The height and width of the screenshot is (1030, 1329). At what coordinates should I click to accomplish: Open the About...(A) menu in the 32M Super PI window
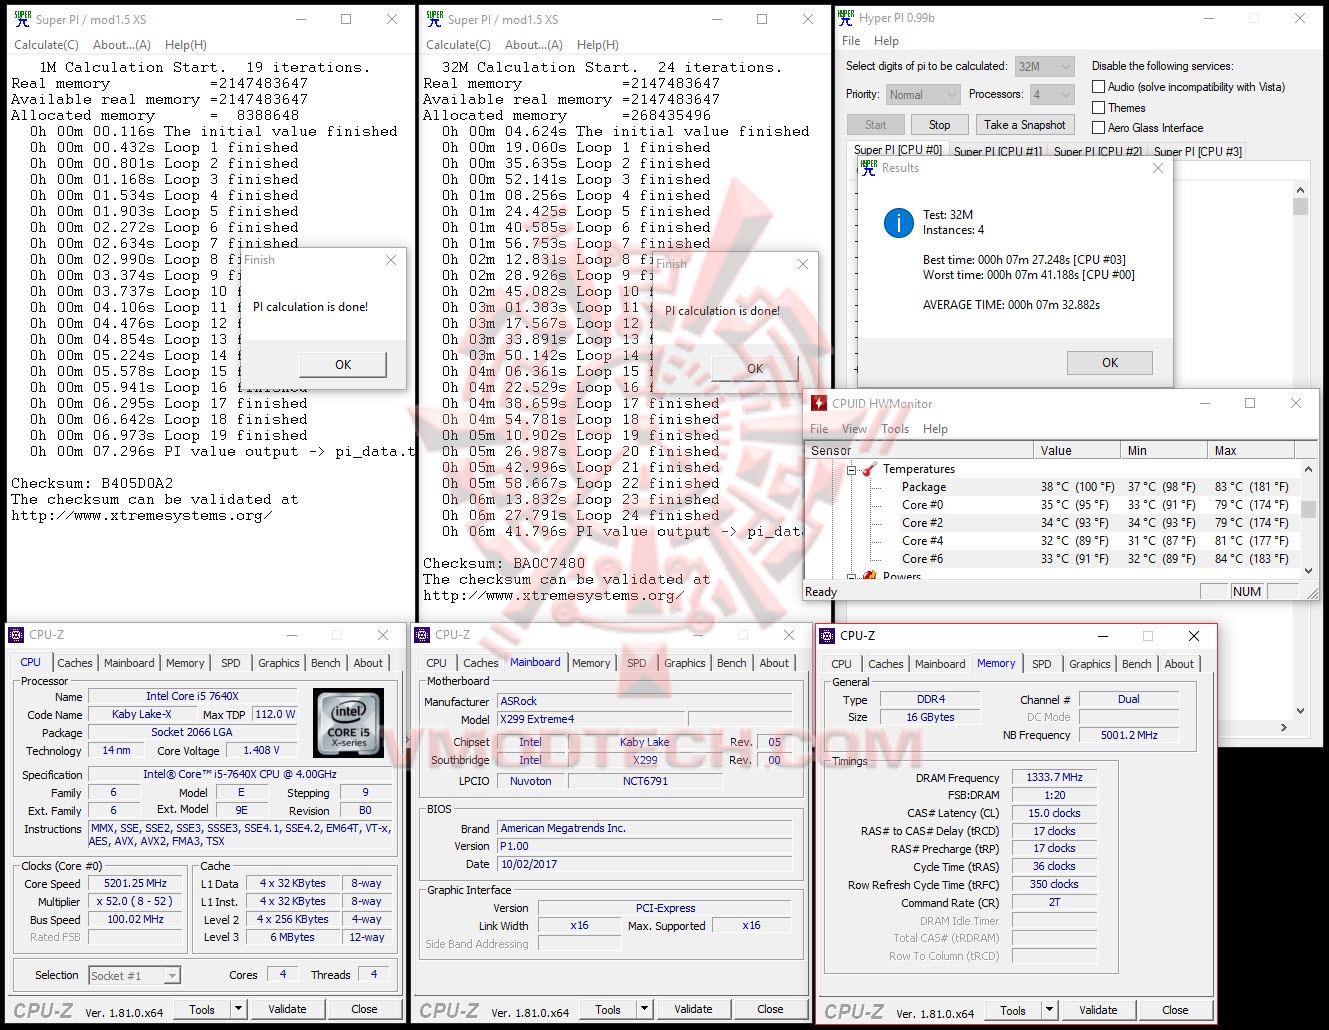click(x=534, y=45)
